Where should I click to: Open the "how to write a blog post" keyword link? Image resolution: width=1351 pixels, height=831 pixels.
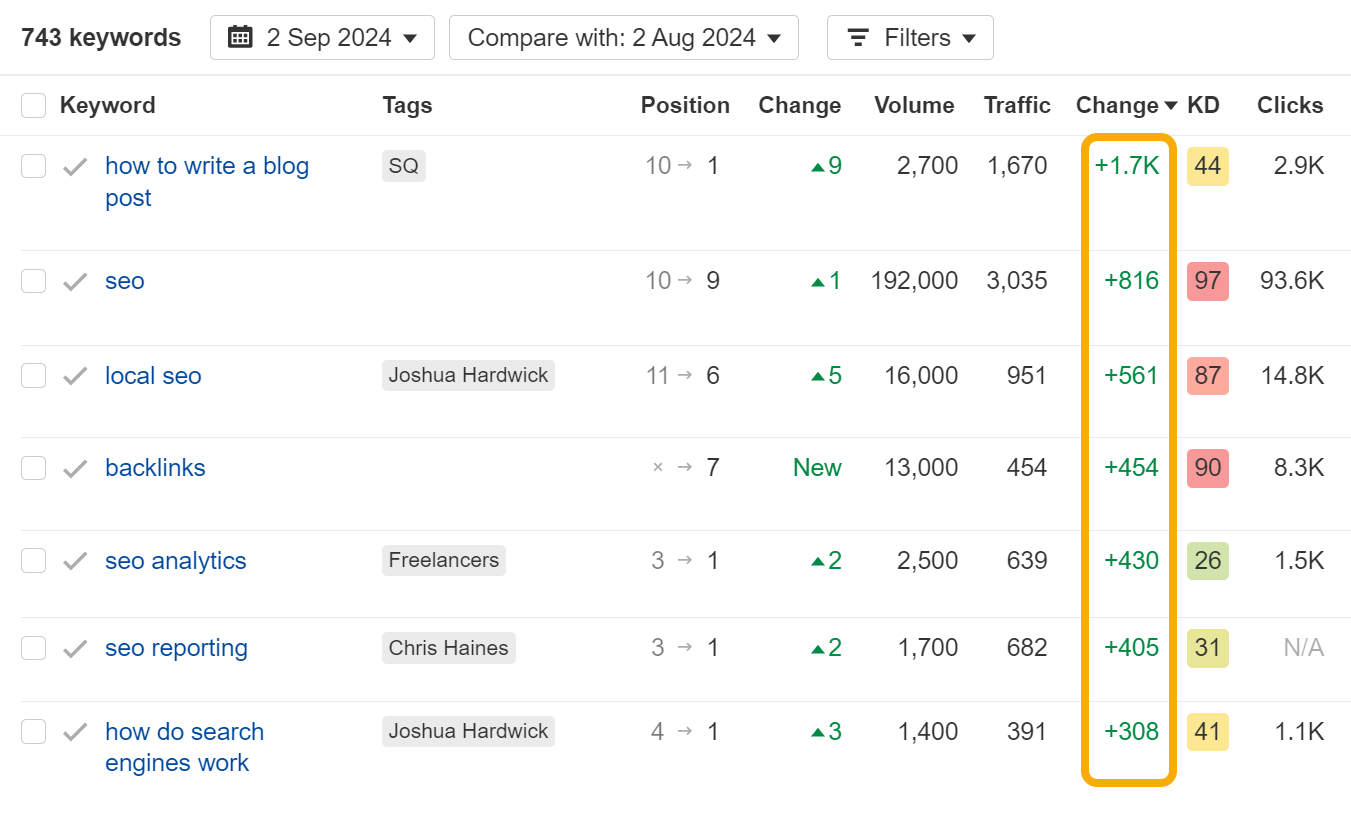tap(206, 166)
